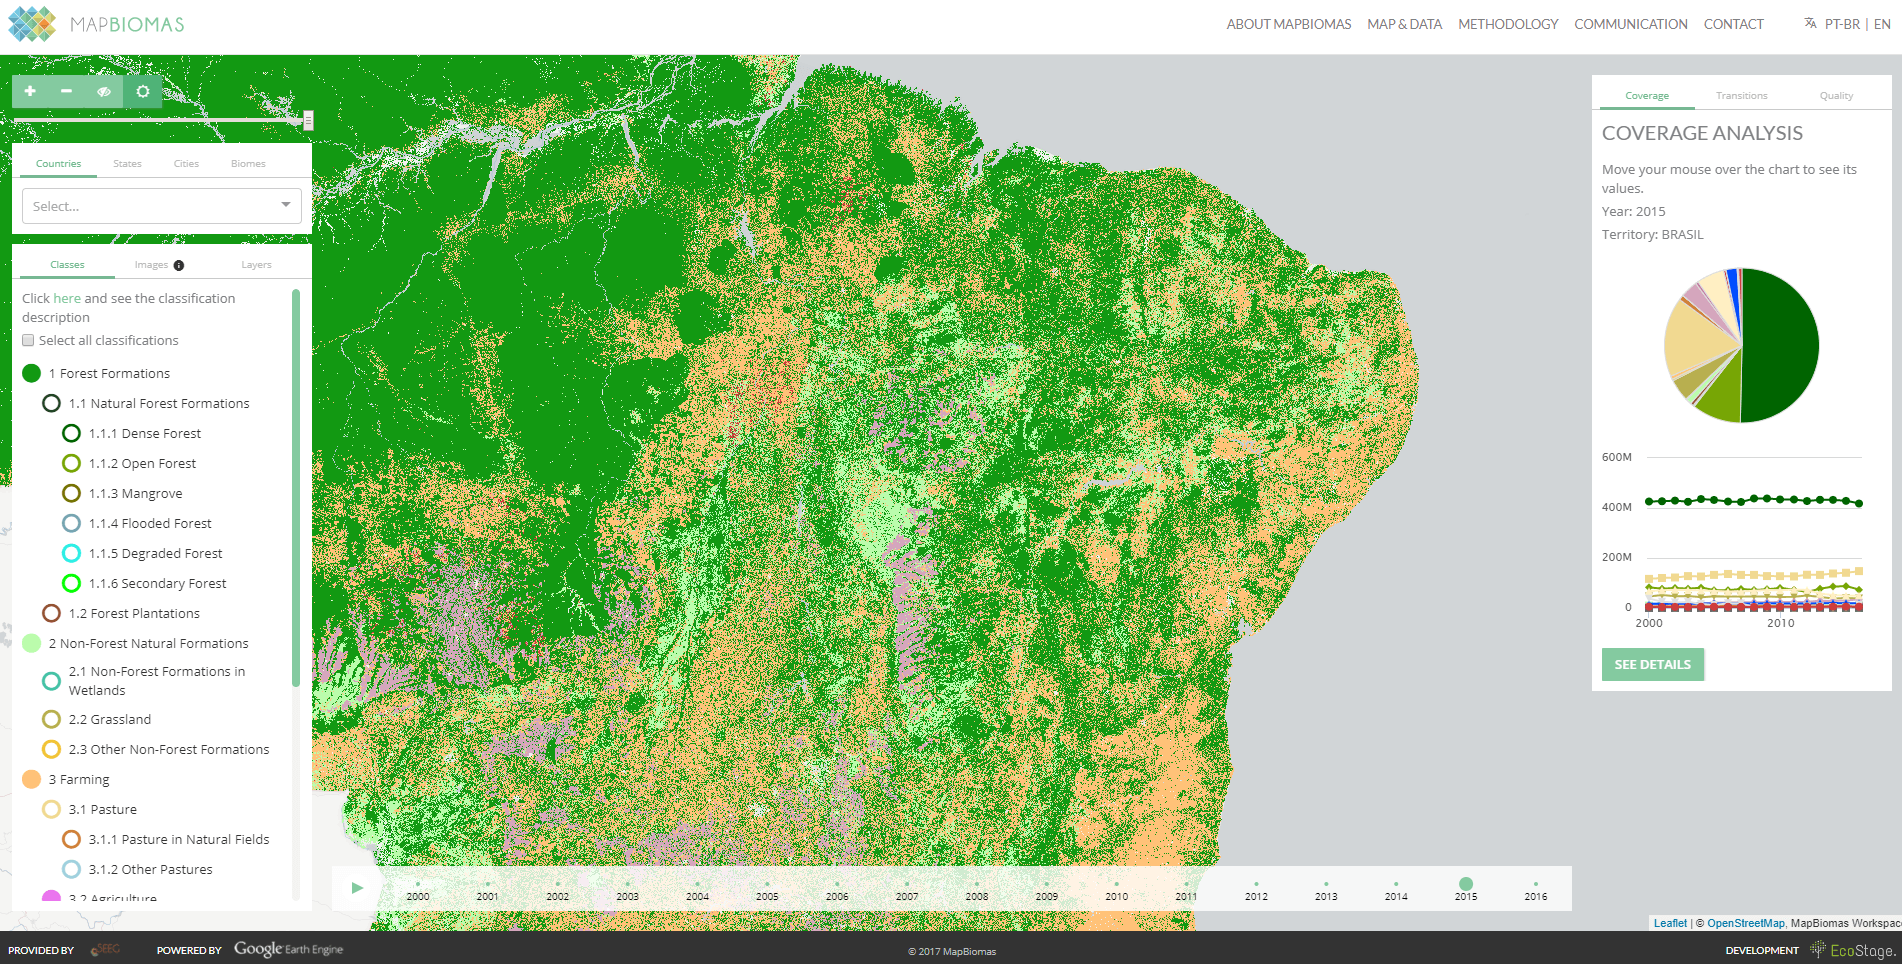
Task: Enable Select all classifications
Action: tap(28, 340)
